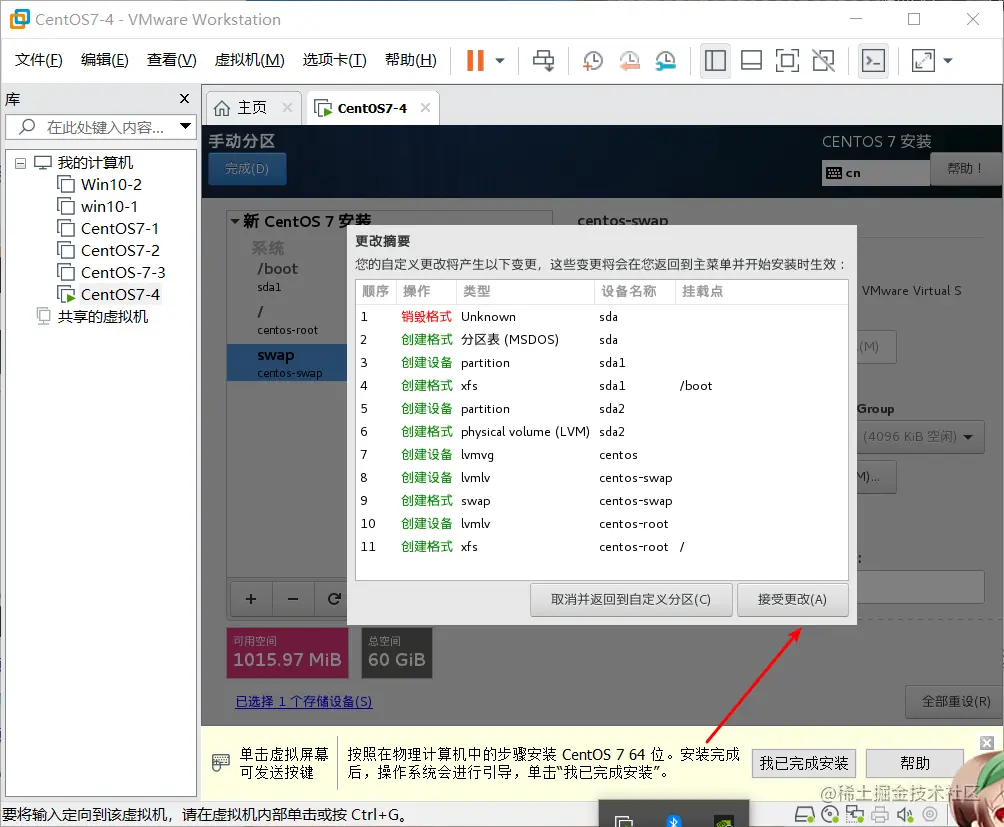Click the 顺序 column header
Viewport: 1004px width, 827px height.
376,291
